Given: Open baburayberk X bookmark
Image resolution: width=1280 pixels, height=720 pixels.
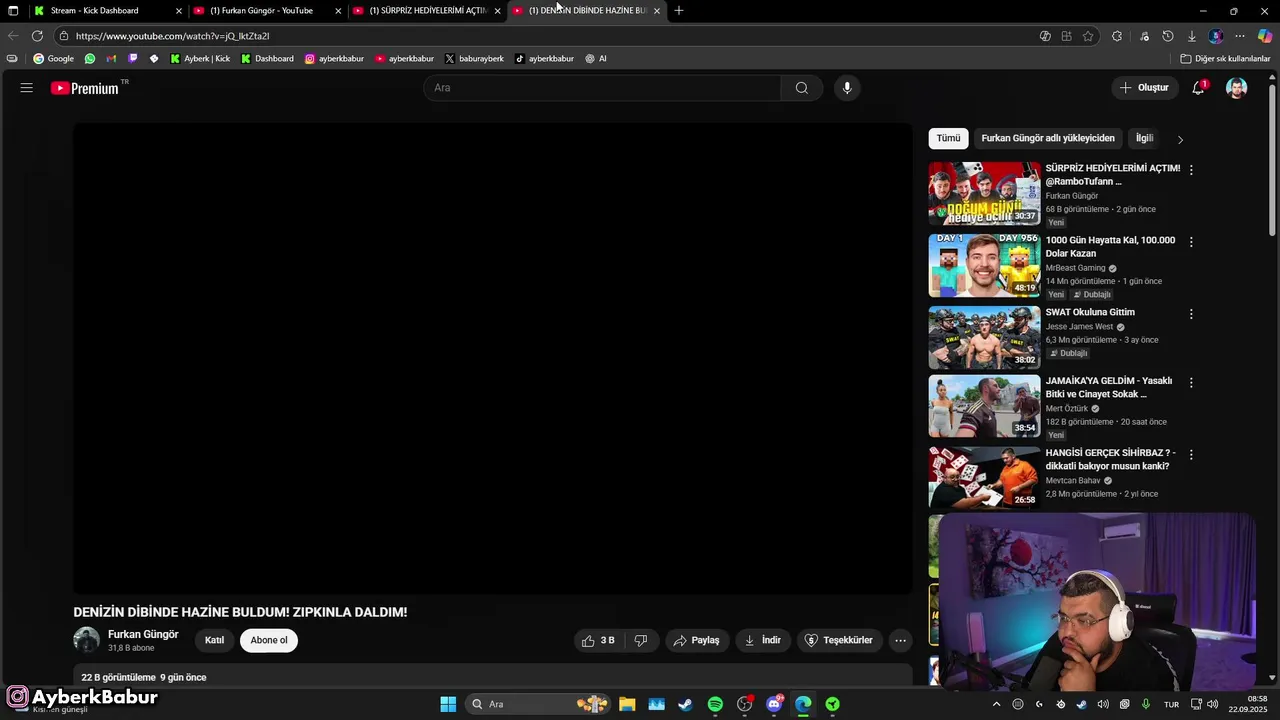Looking at the screenshot, I should (x=475, y=59).
